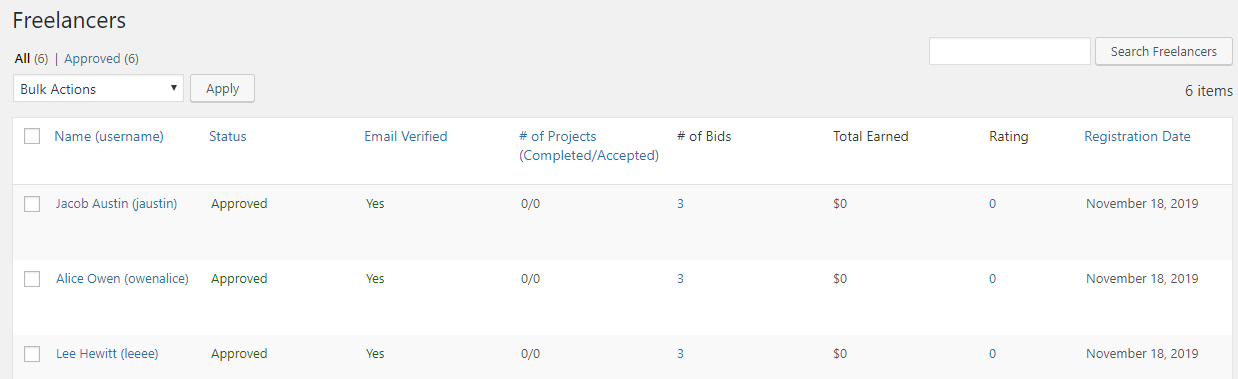Viewport: 1238px width, 379px height.
Task: Tick the checkbox for Lee Hewitt
Action: (x=32, y=354)
